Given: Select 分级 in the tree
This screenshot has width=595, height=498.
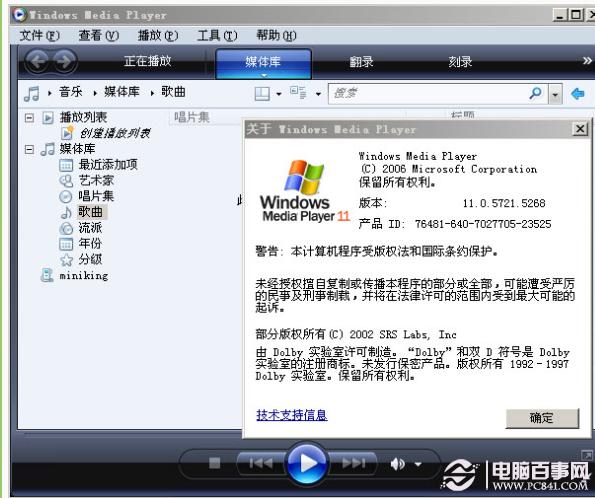Looking at the screenshot, I should coord(90,260).
